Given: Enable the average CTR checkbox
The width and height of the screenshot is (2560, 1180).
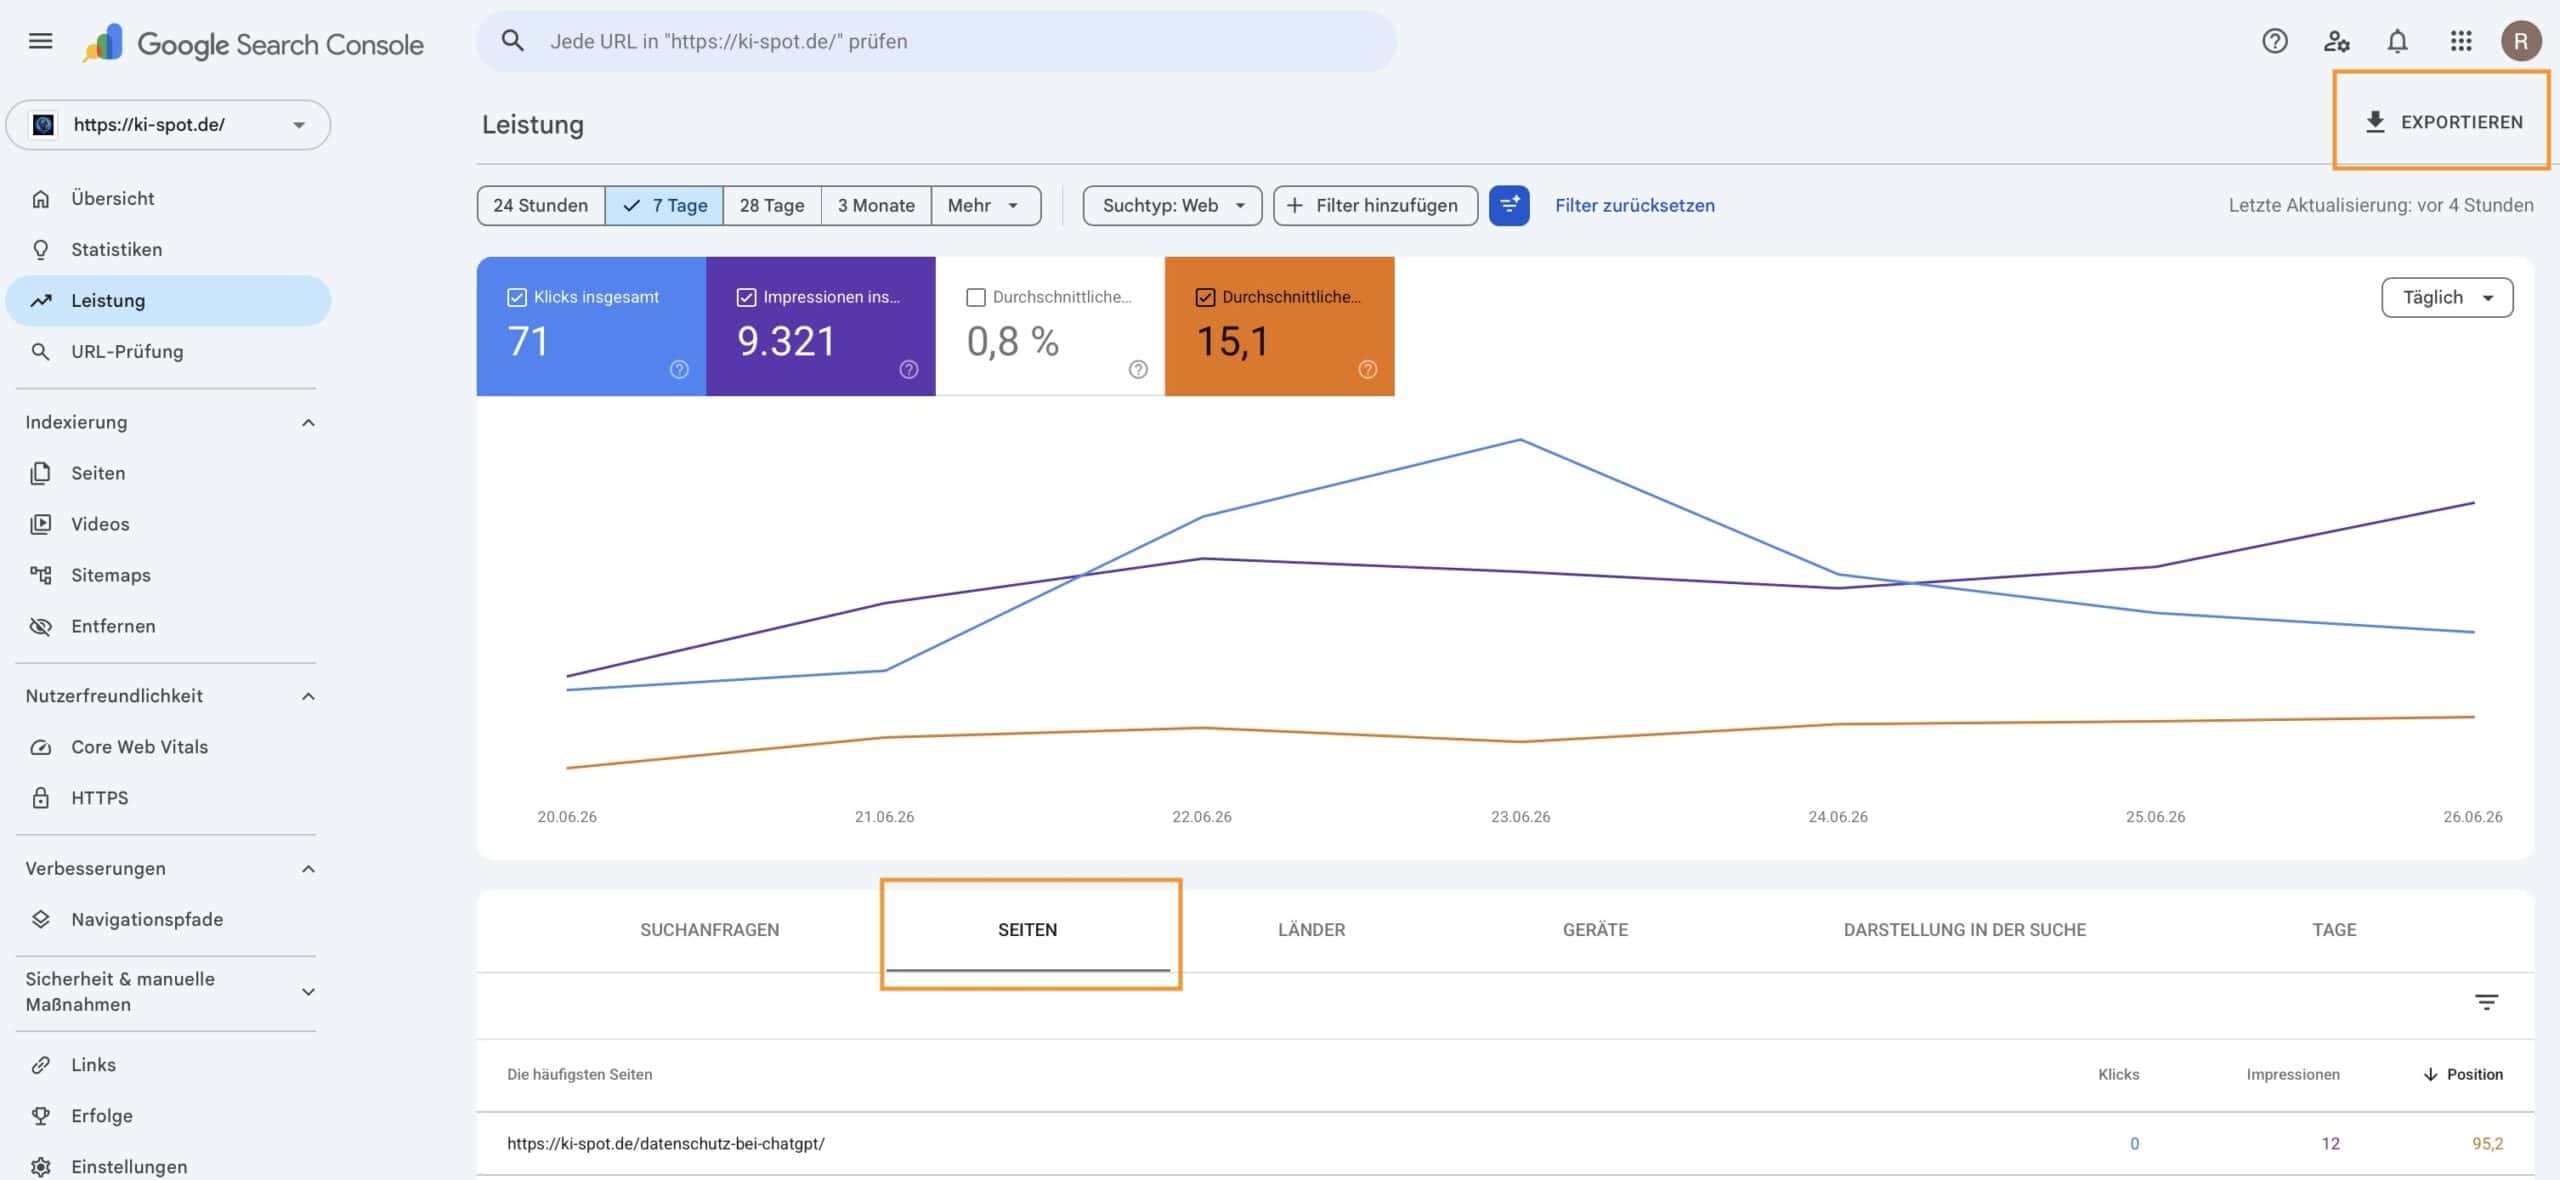Looking at the screenshot, I should tap(976, 297).
